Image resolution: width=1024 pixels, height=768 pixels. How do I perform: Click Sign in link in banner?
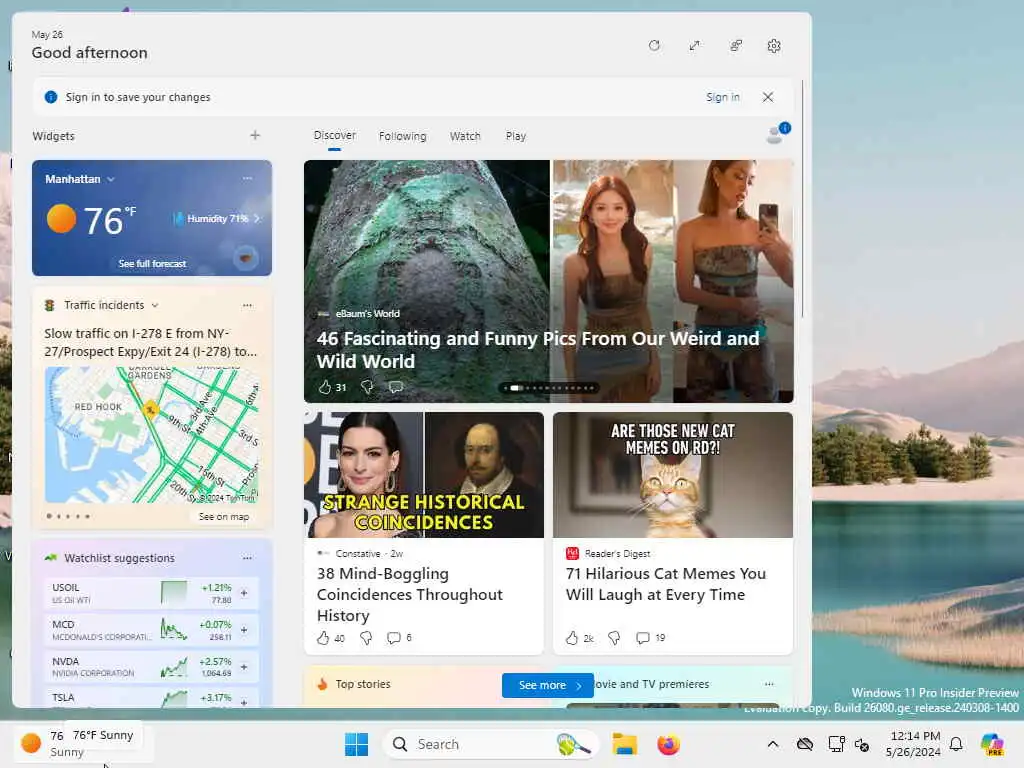pyautogui.click(x=722, y=97)
